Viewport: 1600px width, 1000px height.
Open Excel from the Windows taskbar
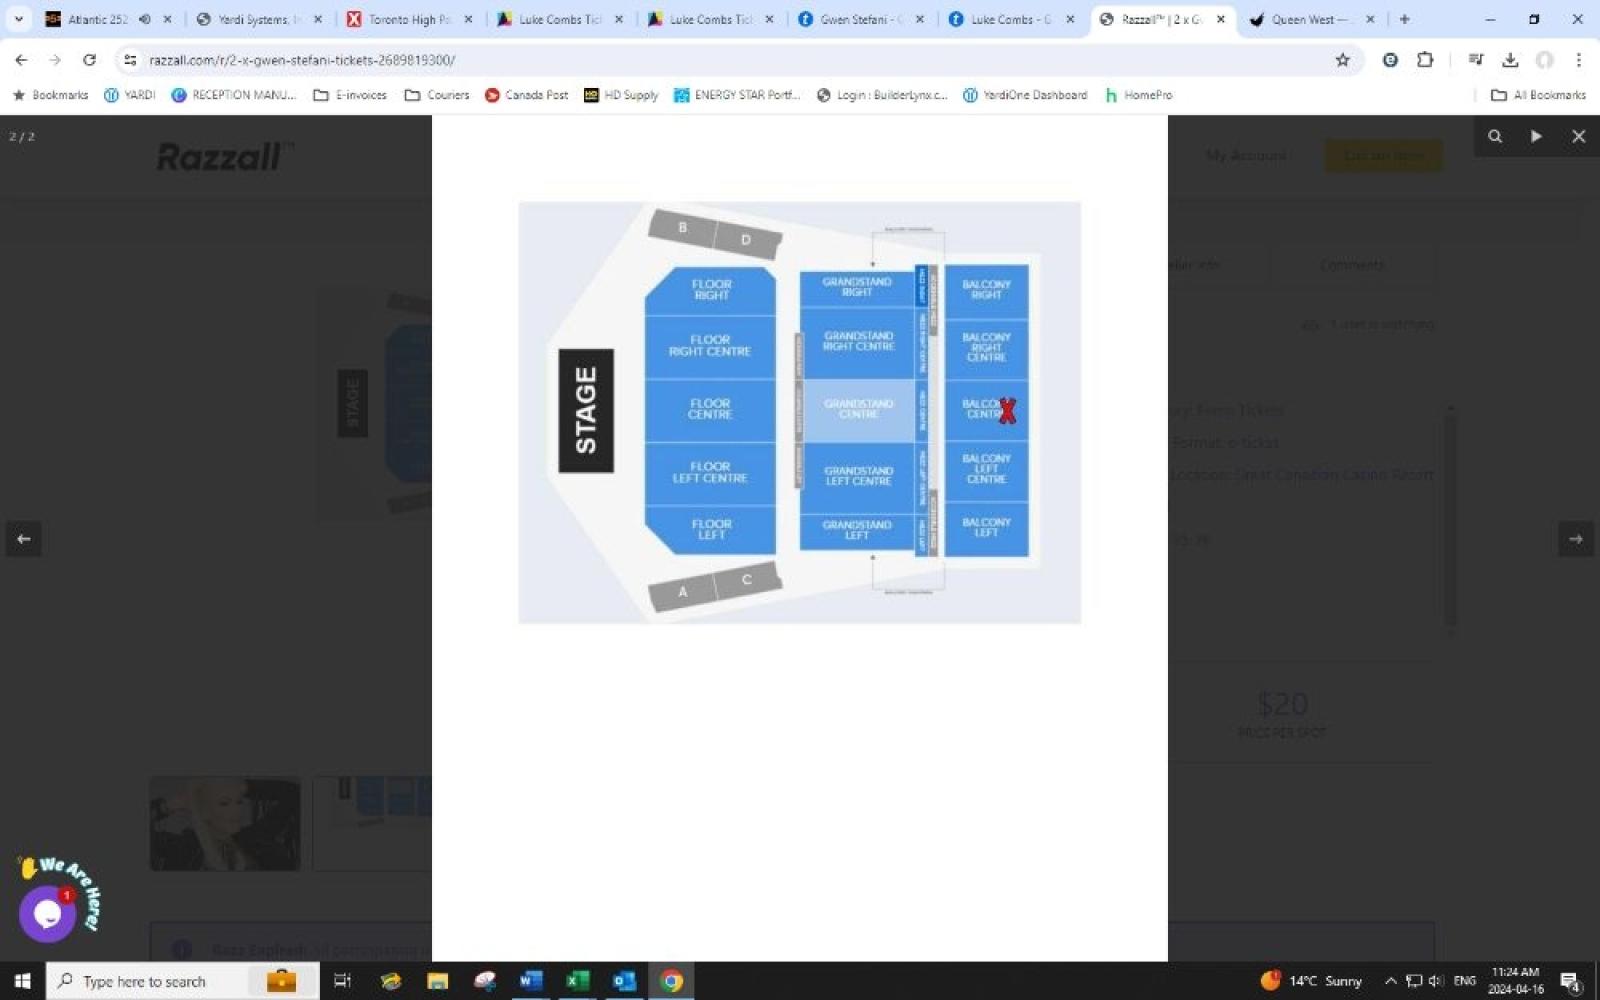point(577,981)
